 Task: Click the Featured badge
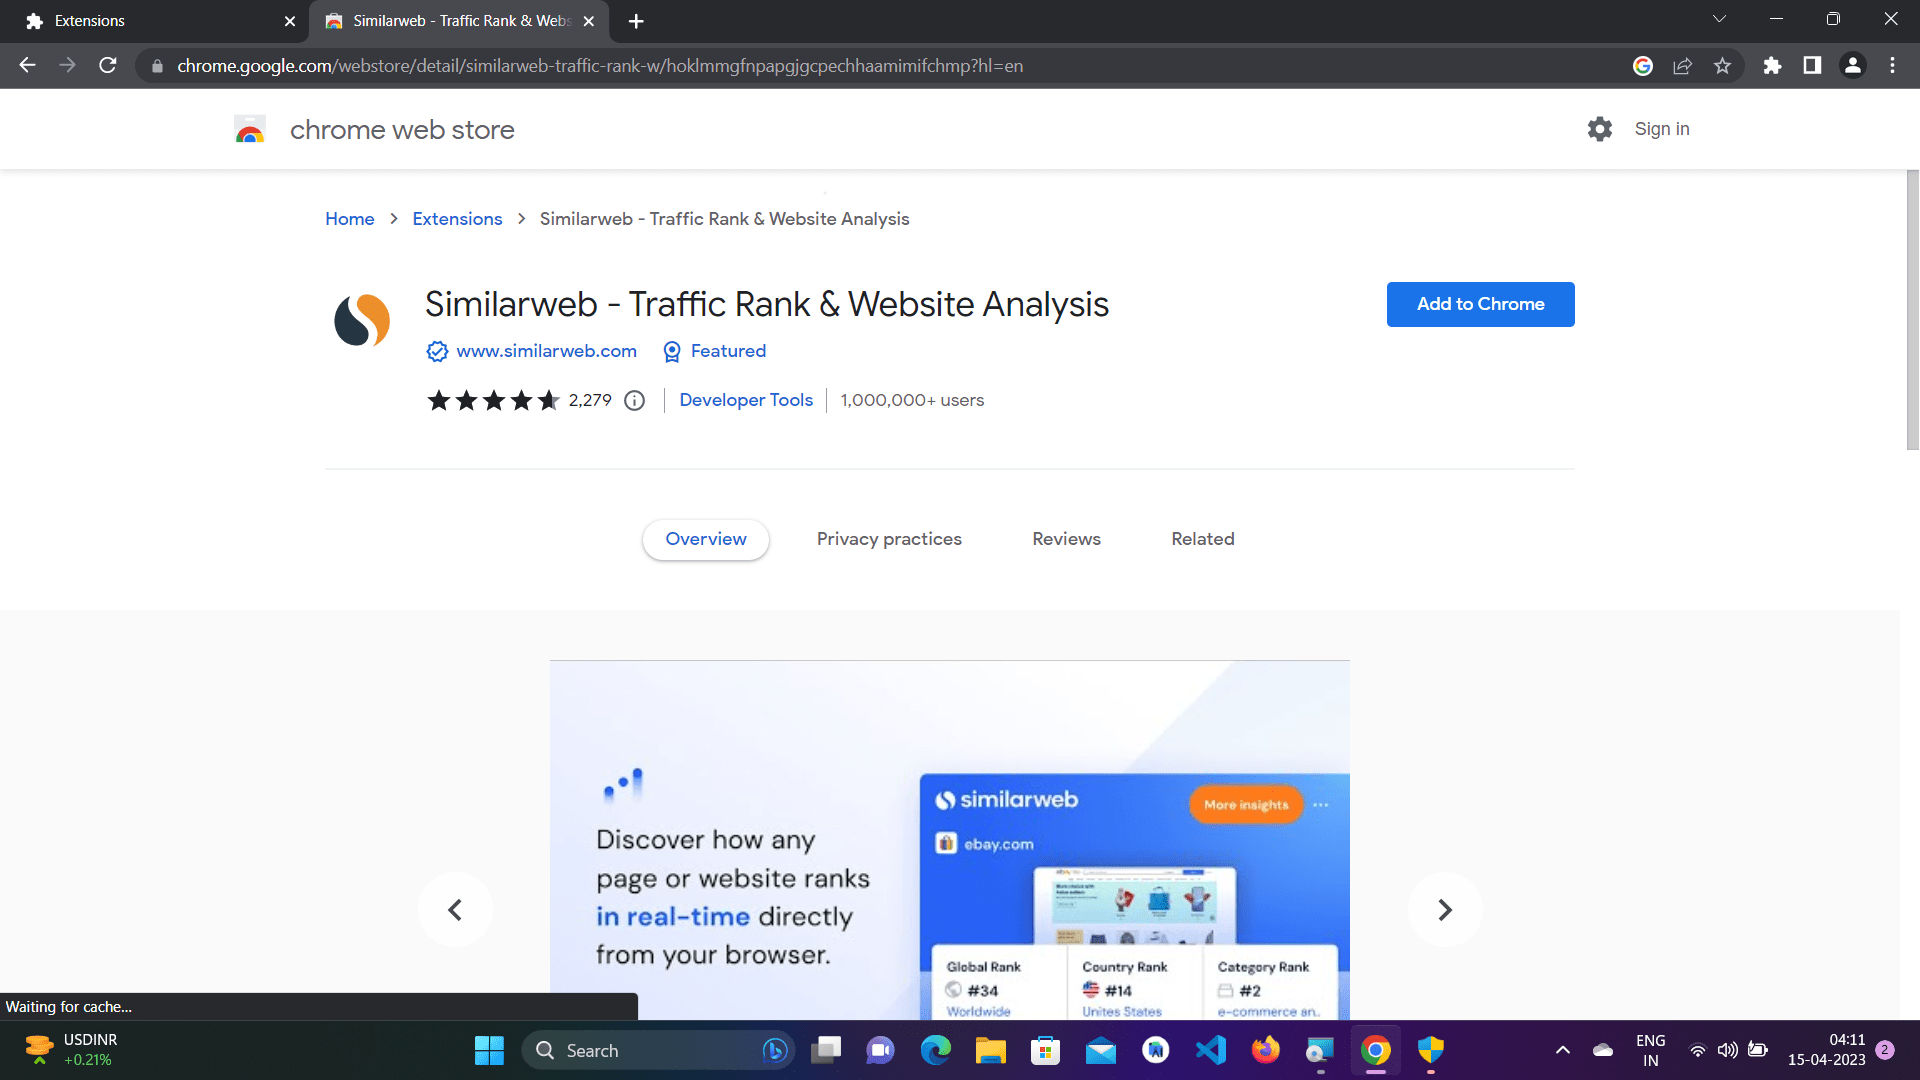[728, 351]
